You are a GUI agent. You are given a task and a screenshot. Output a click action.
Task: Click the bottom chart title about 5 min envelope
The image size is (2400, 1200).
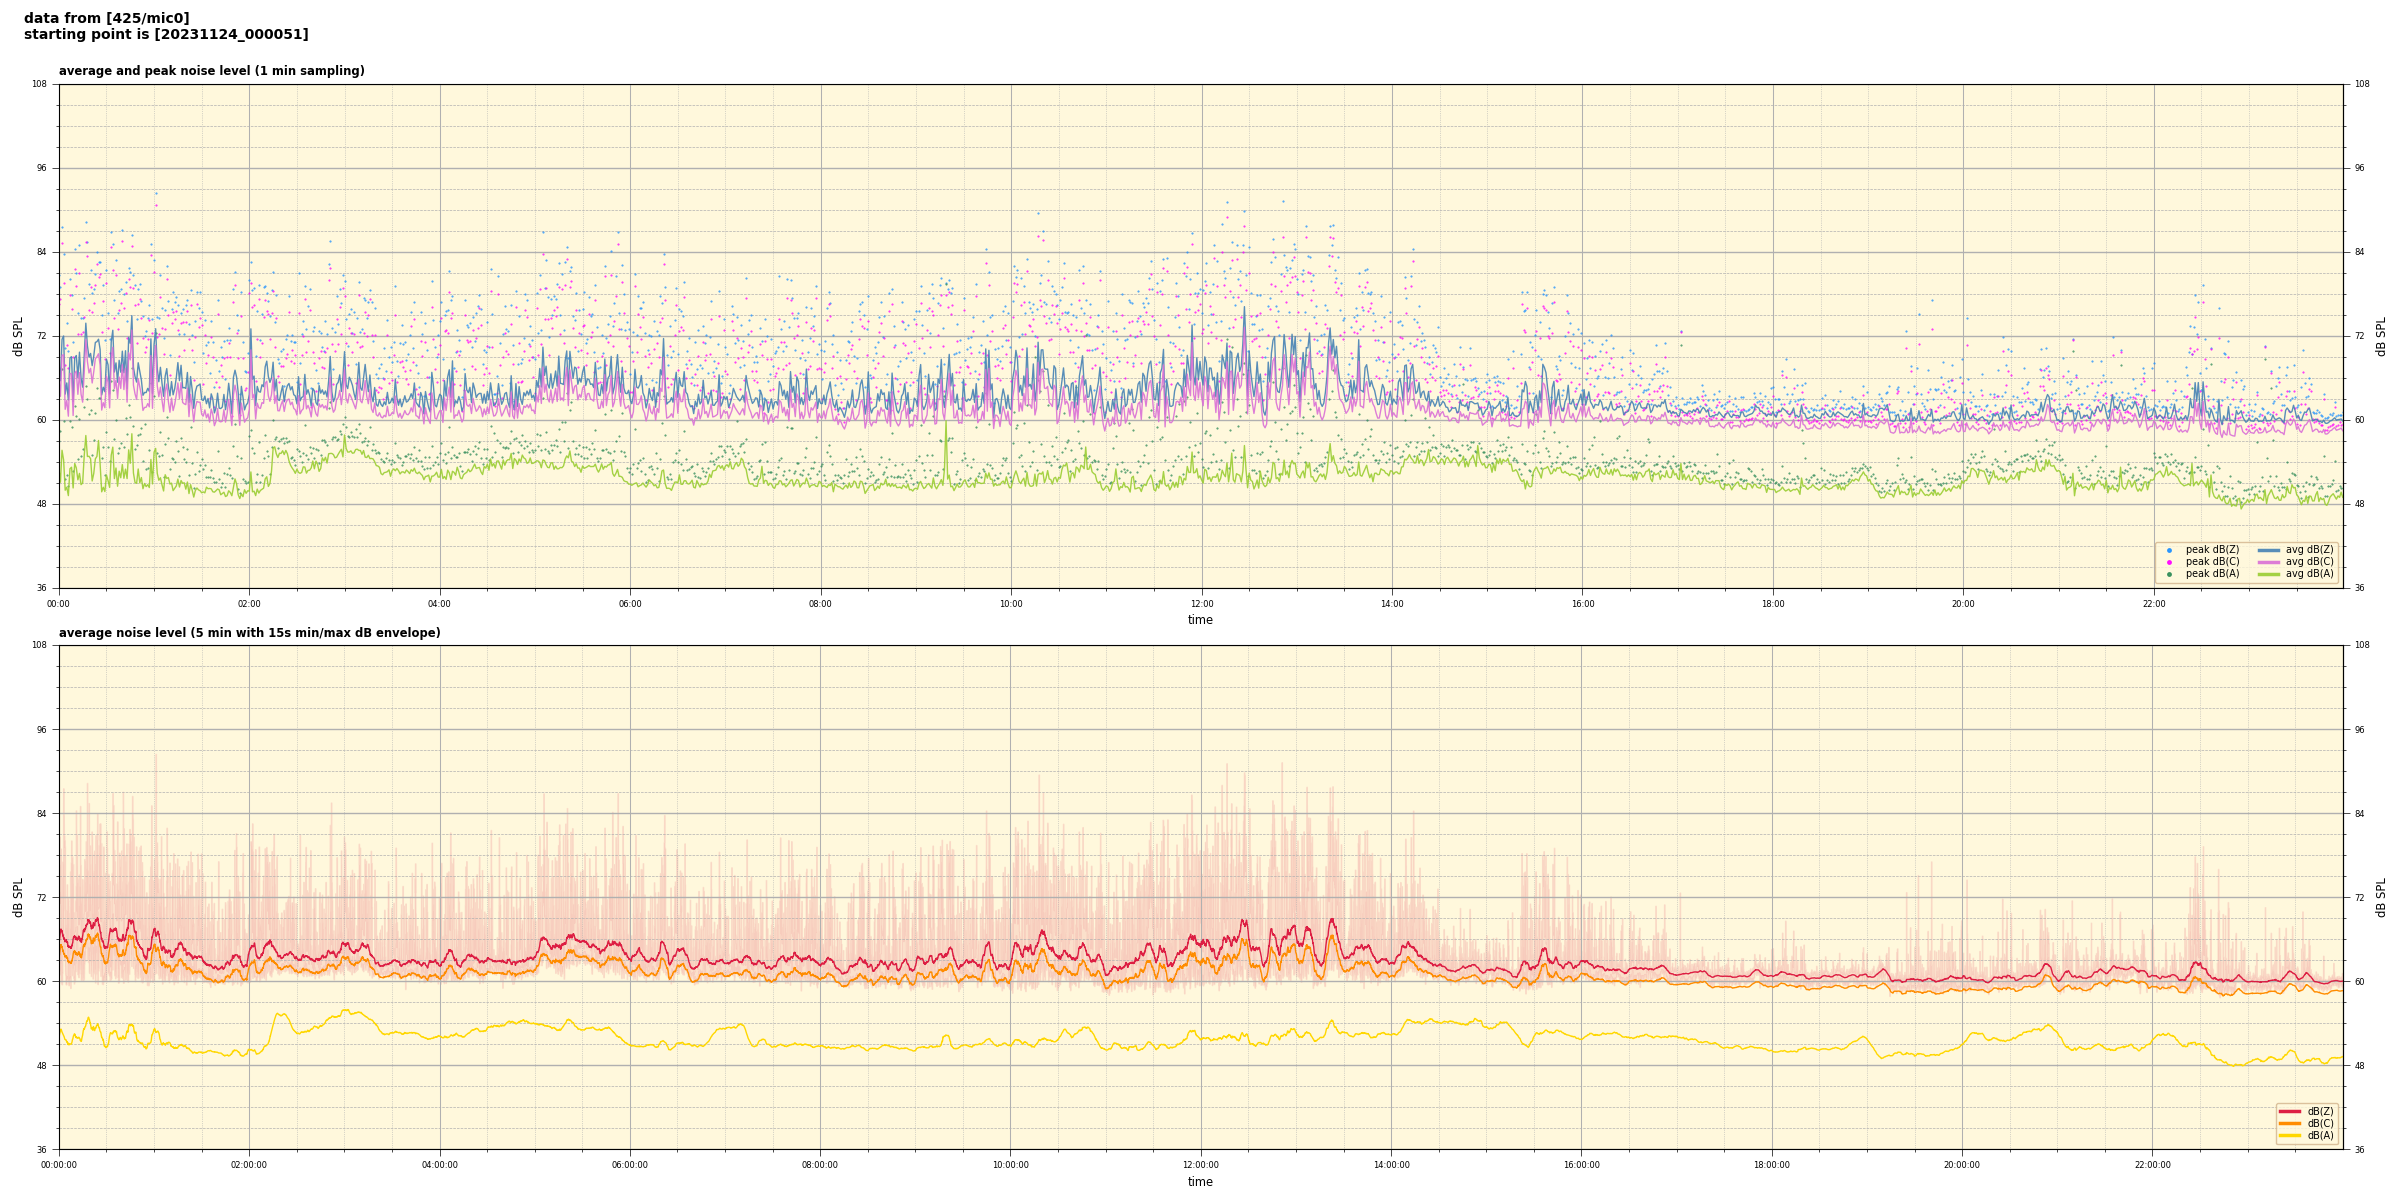pos(249,633)
